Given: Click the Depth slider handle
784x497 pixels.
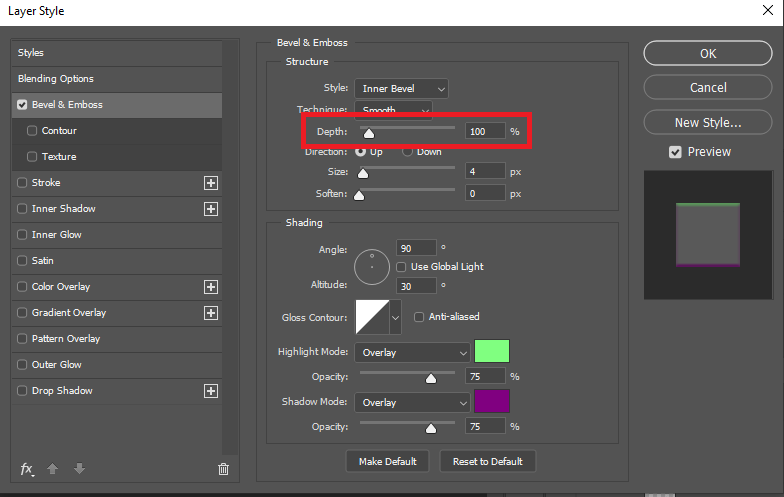Looking at the screenshot, I should (x=368, y=133).
